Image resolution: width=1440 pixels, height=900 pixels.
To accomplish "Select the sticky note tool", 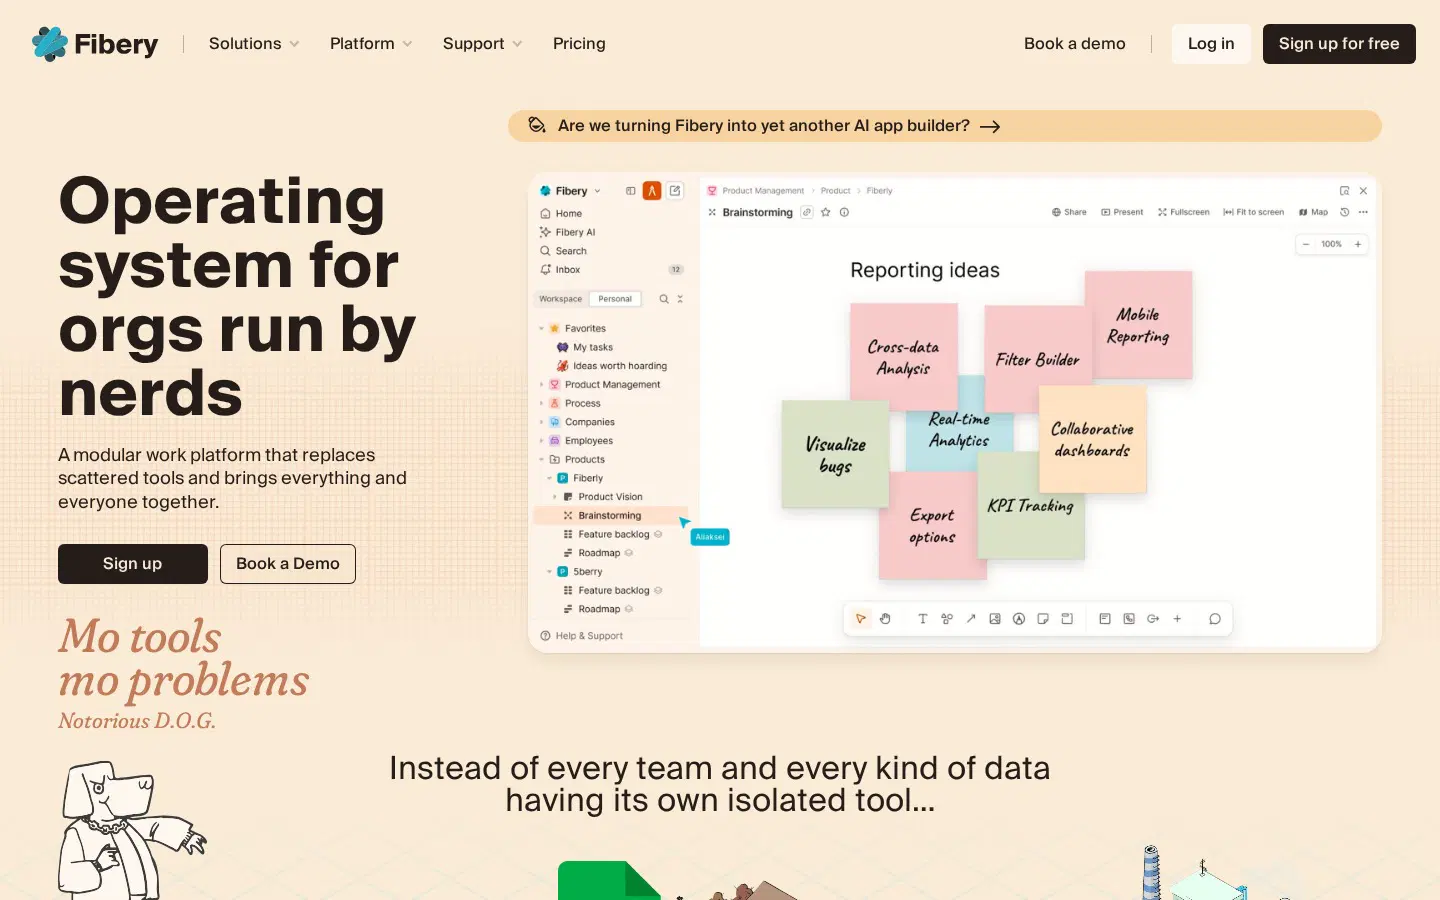I will pyautogui.click(x=1043, y=619).
